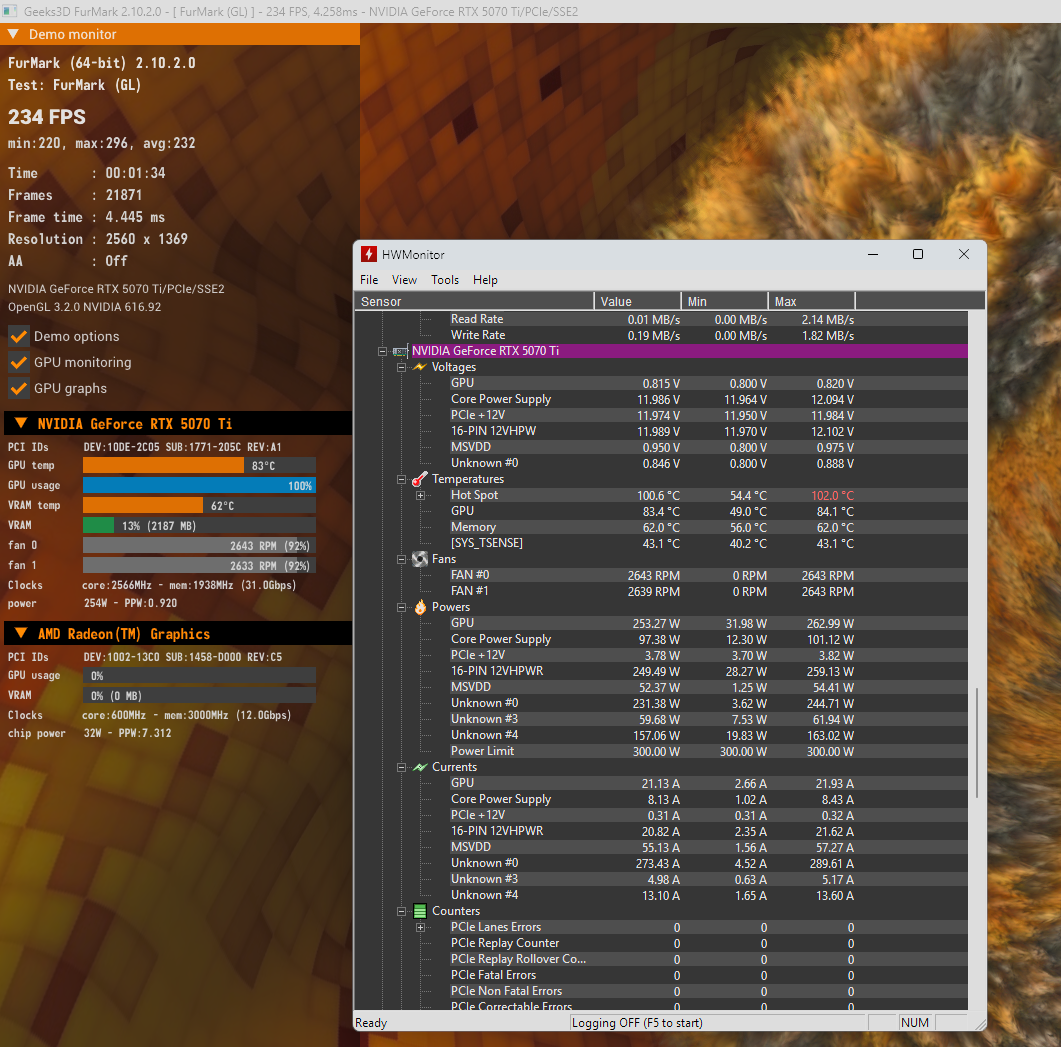1061x1047 pixels.
Task: Click the fan 0 RPM bar
Action: pyautogui.click(x=199, y=545)
